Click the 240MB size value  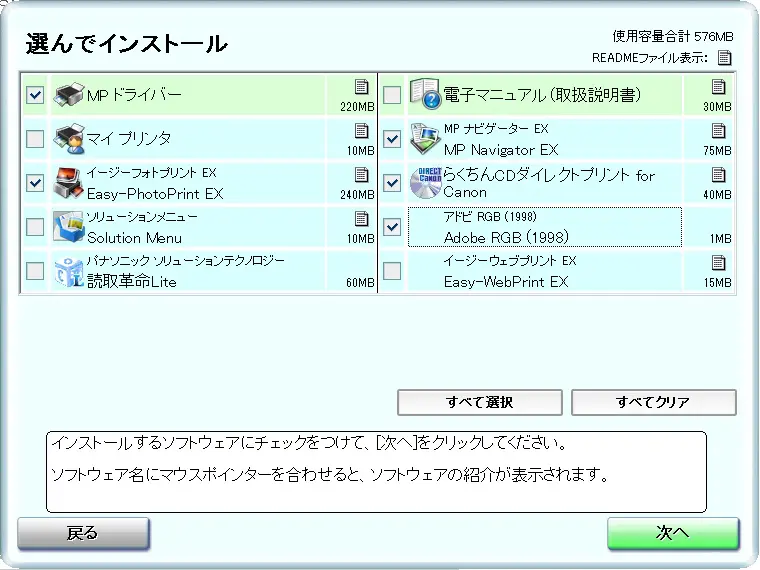click(x=357, y=195)
